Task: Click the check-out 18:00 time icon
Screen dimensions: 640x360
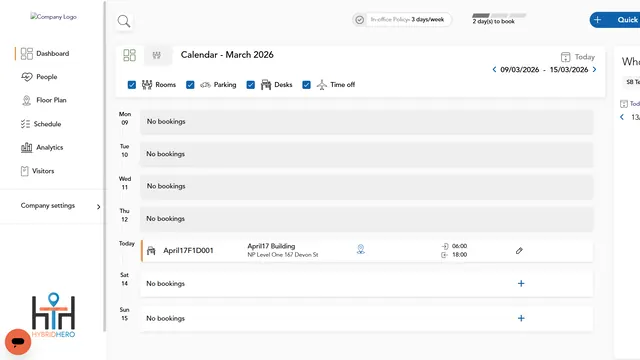Action: (444, 255)
